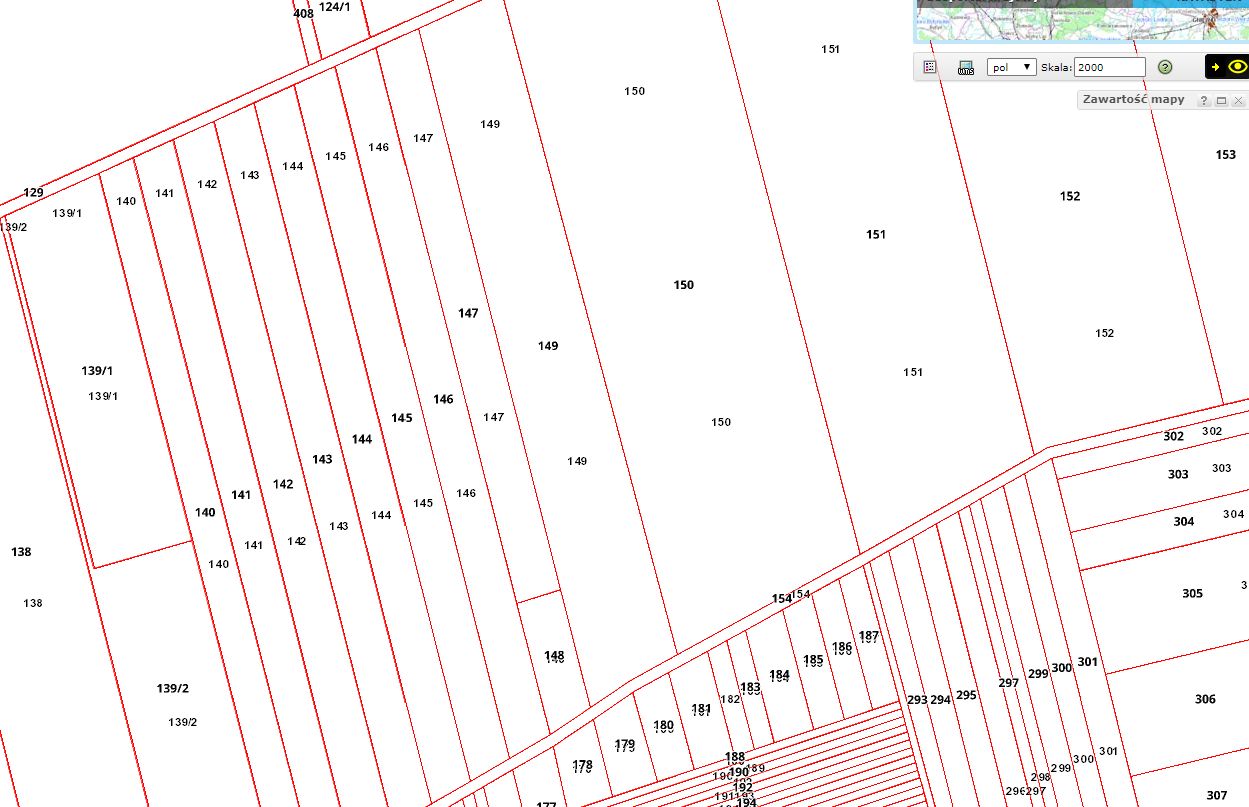Click the overview minimap thumbnail
1249x807 pixels.
tap(1080, 20)
